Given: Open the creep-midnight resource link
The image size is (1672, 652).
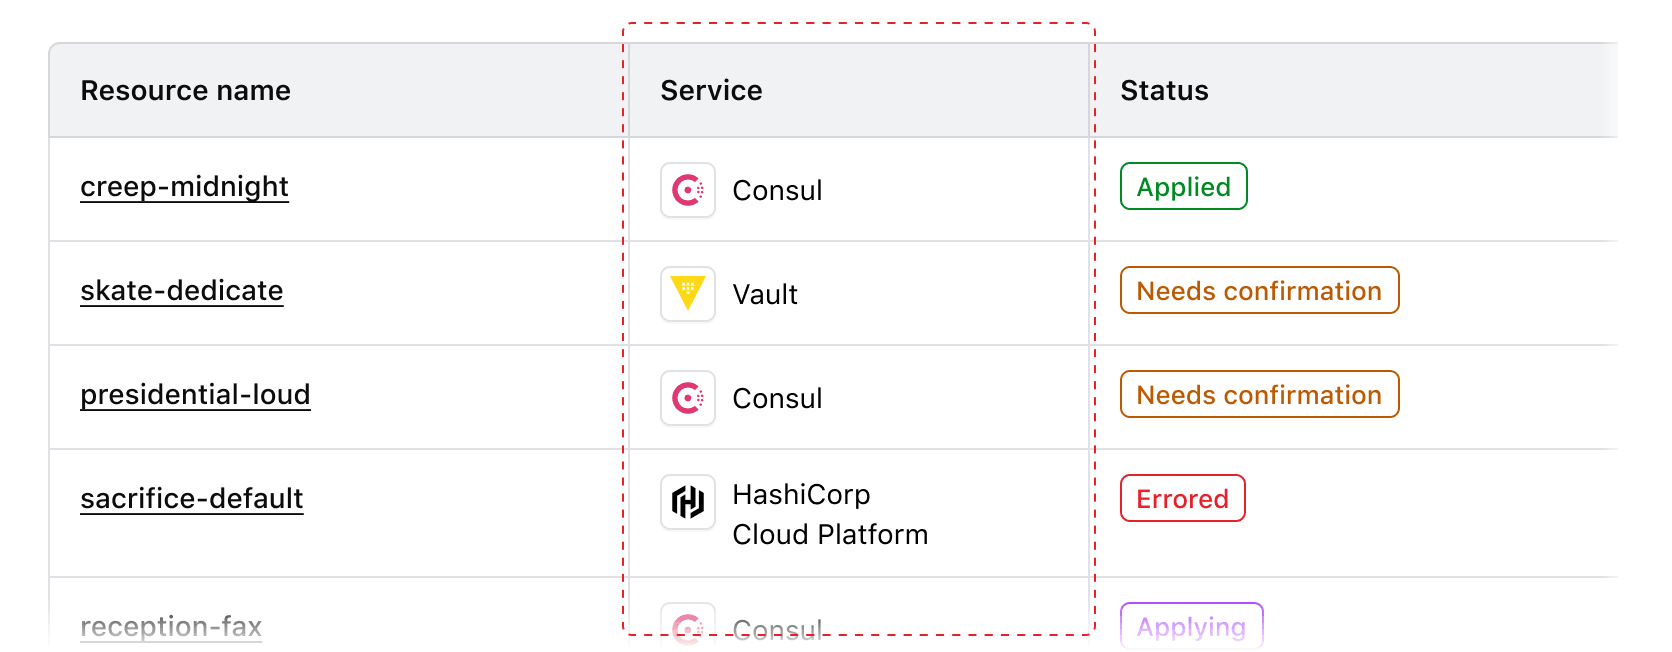Looking at the screenshot, I should (185, 187).
